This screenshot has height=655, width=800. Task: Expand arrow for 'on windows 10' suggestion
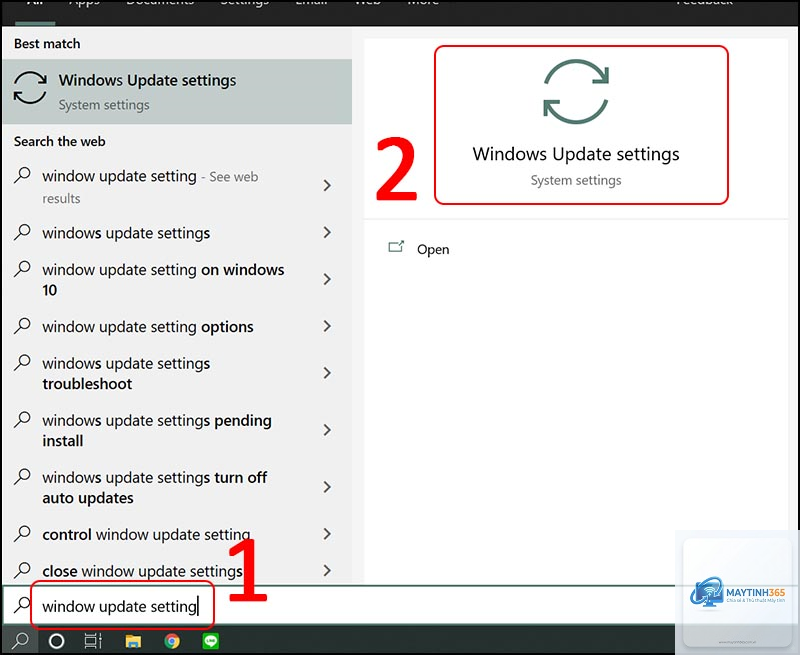point(328,279)
